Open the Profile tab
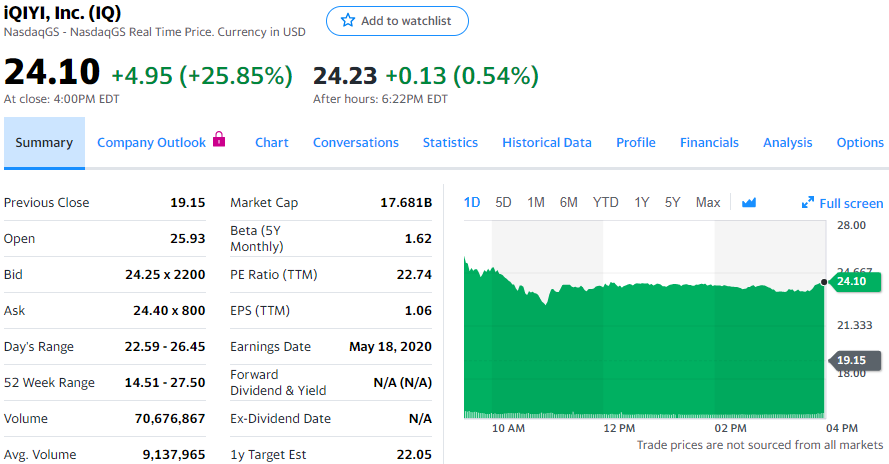Image resolution: width=889 pixels, height=464 pixels. [636, 142]
